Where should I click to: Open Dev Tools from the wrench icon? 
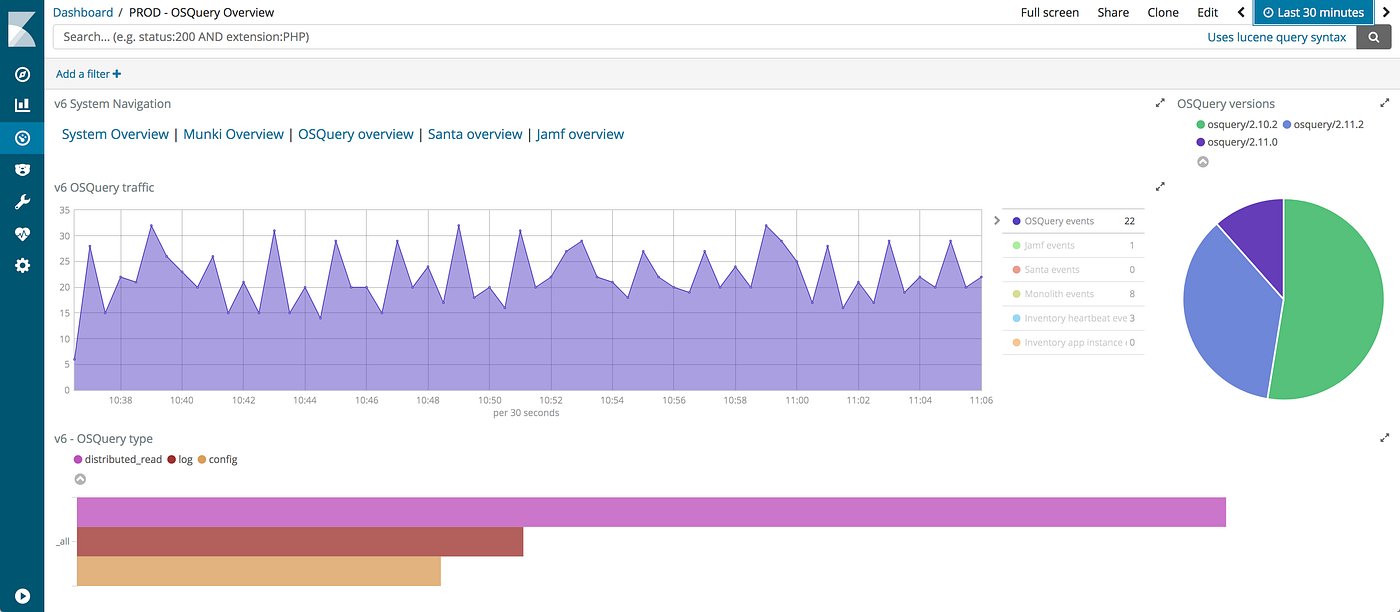tap(22, 202)
